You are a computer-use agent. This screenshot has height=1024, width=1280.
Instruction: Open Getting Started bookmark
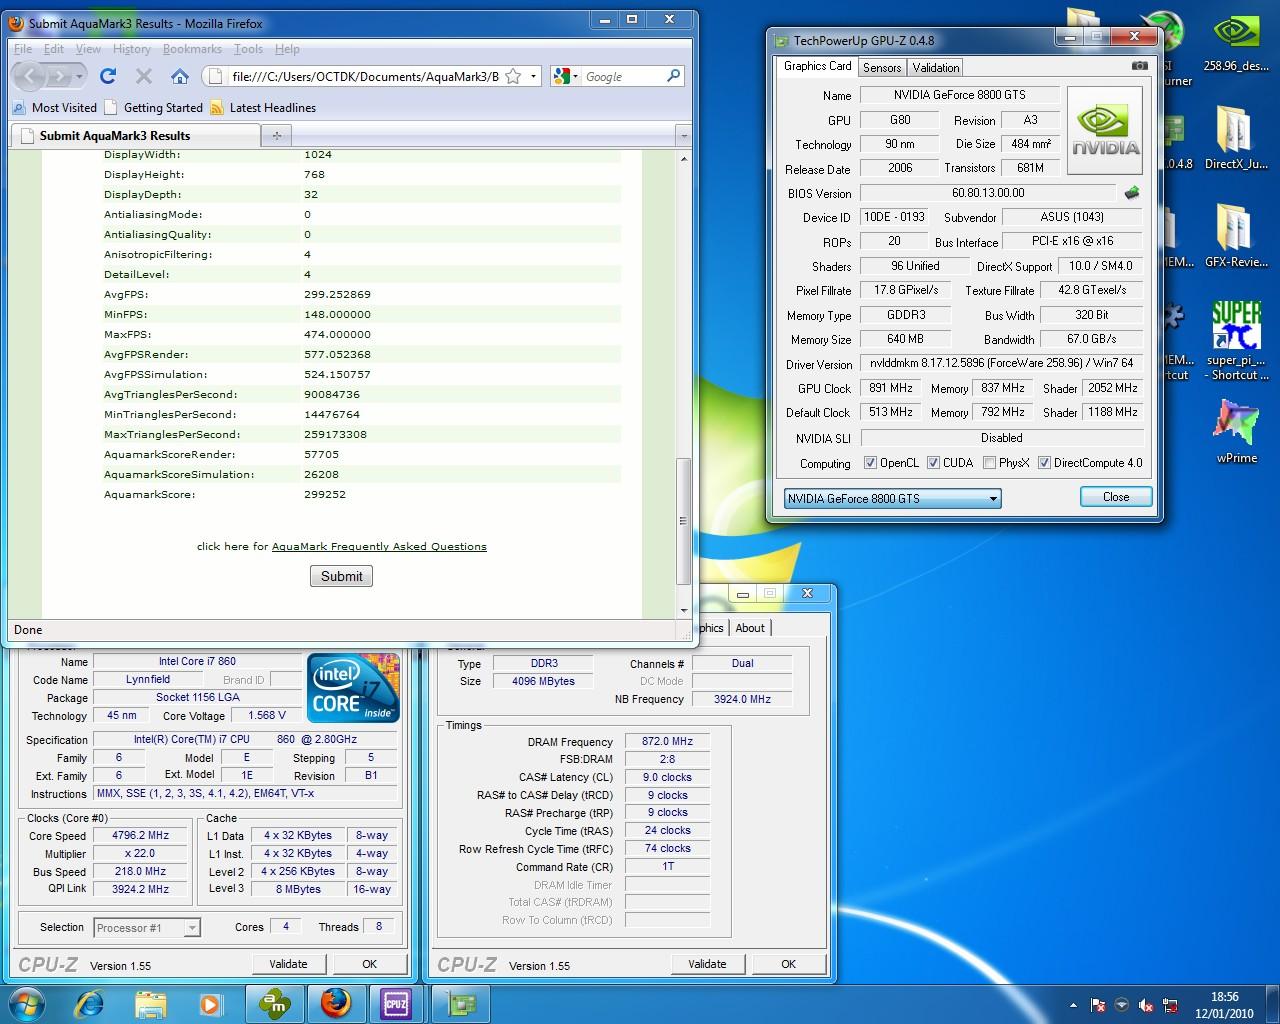pos(154,108)
